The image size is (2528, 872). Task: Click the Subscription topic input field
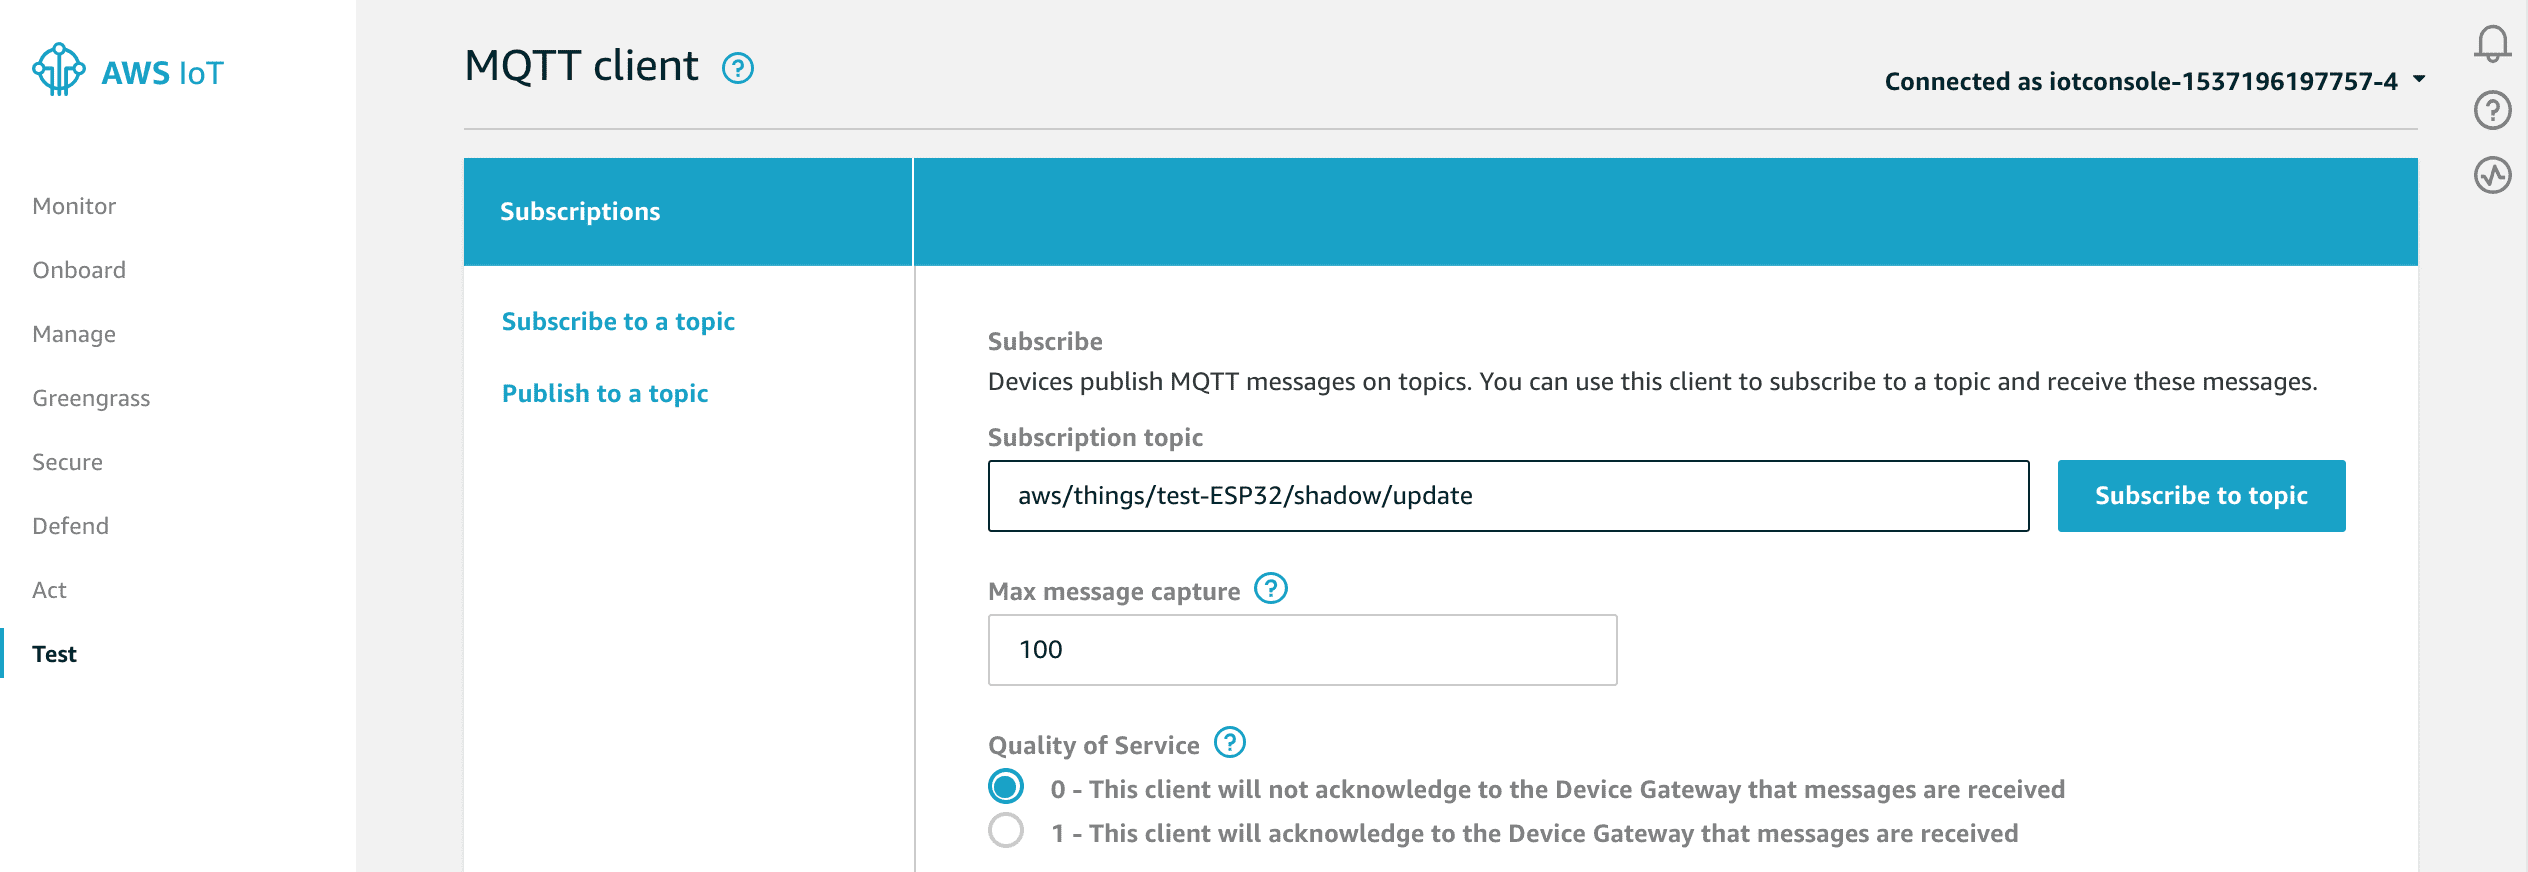coord(1508,496)
